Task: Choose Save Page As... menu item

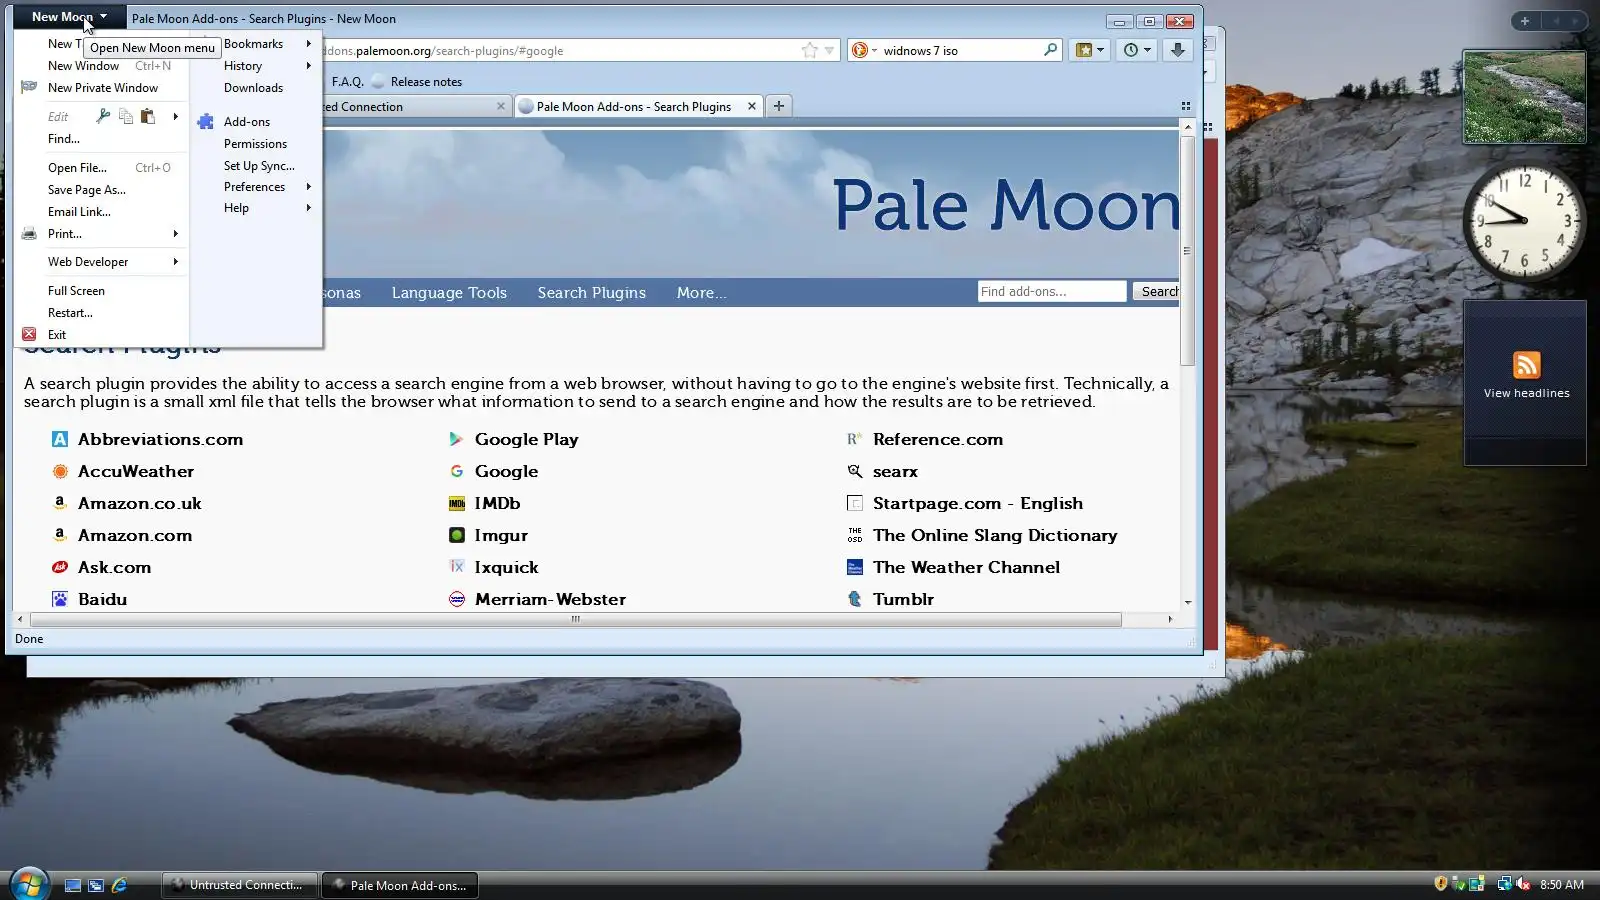Action: coord(102,190)
